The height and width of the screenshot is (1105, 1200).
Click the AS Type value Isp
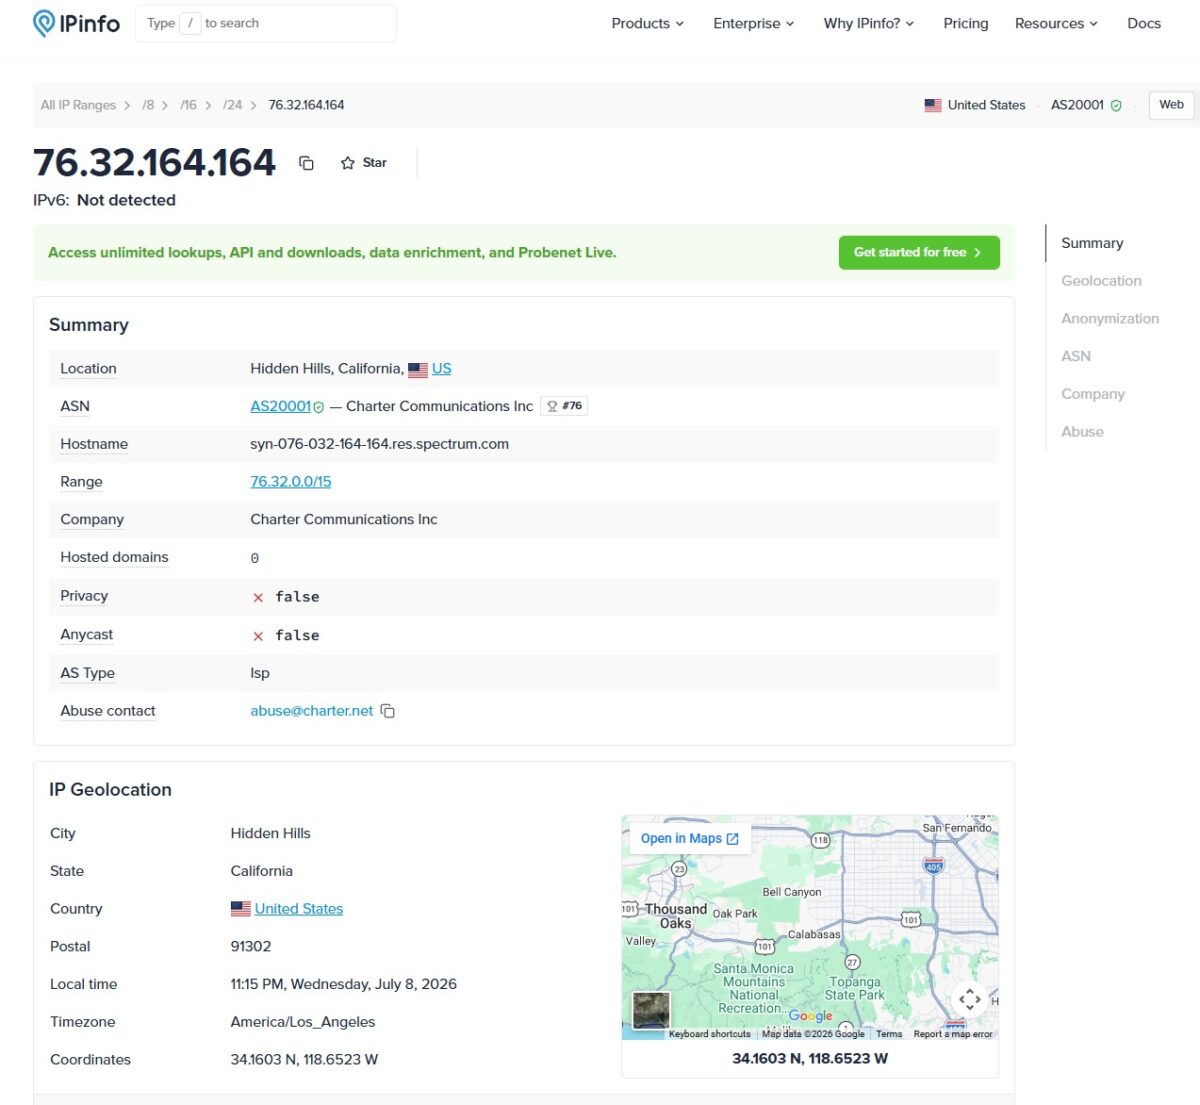click(x=260, y=673)
